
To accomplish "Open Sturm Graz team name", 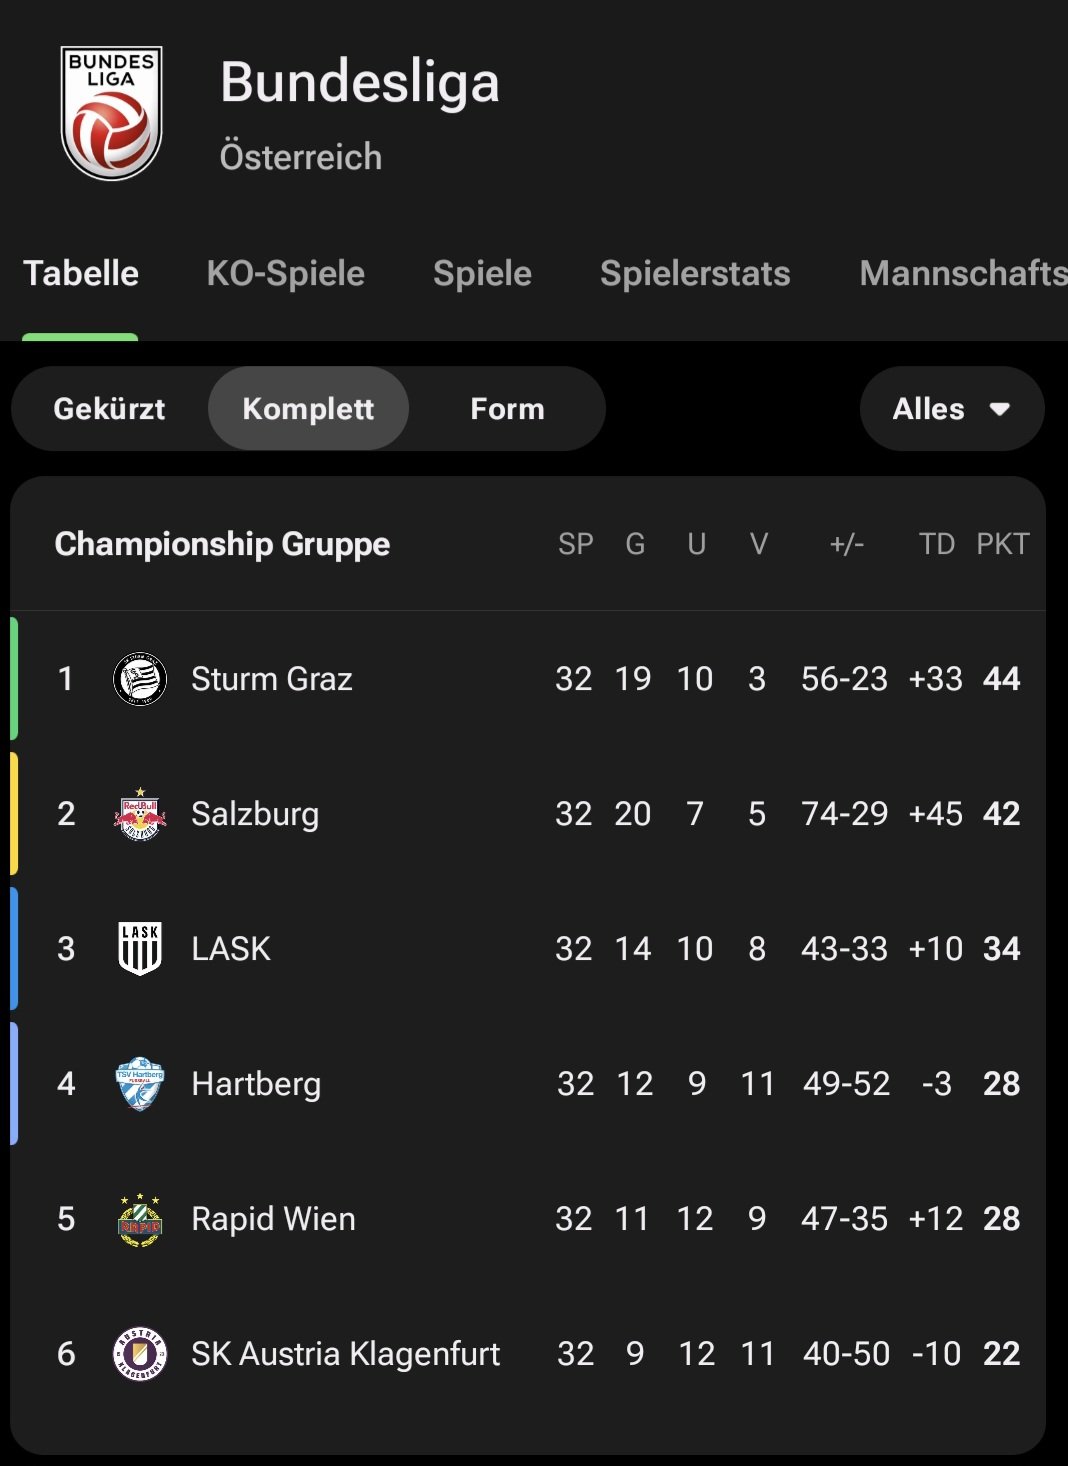I will click(x=272, y=679).
